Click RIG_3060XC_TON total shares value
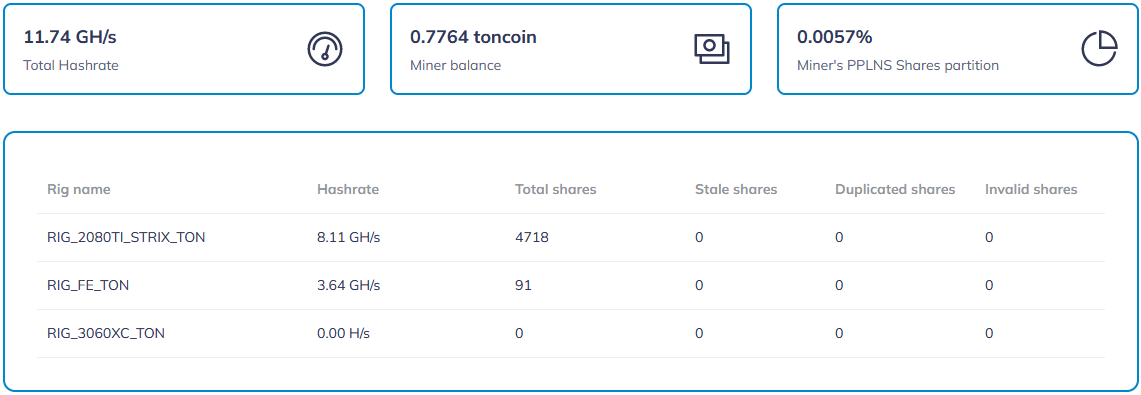The image size is (1141, 395). [x=520, y=334]
